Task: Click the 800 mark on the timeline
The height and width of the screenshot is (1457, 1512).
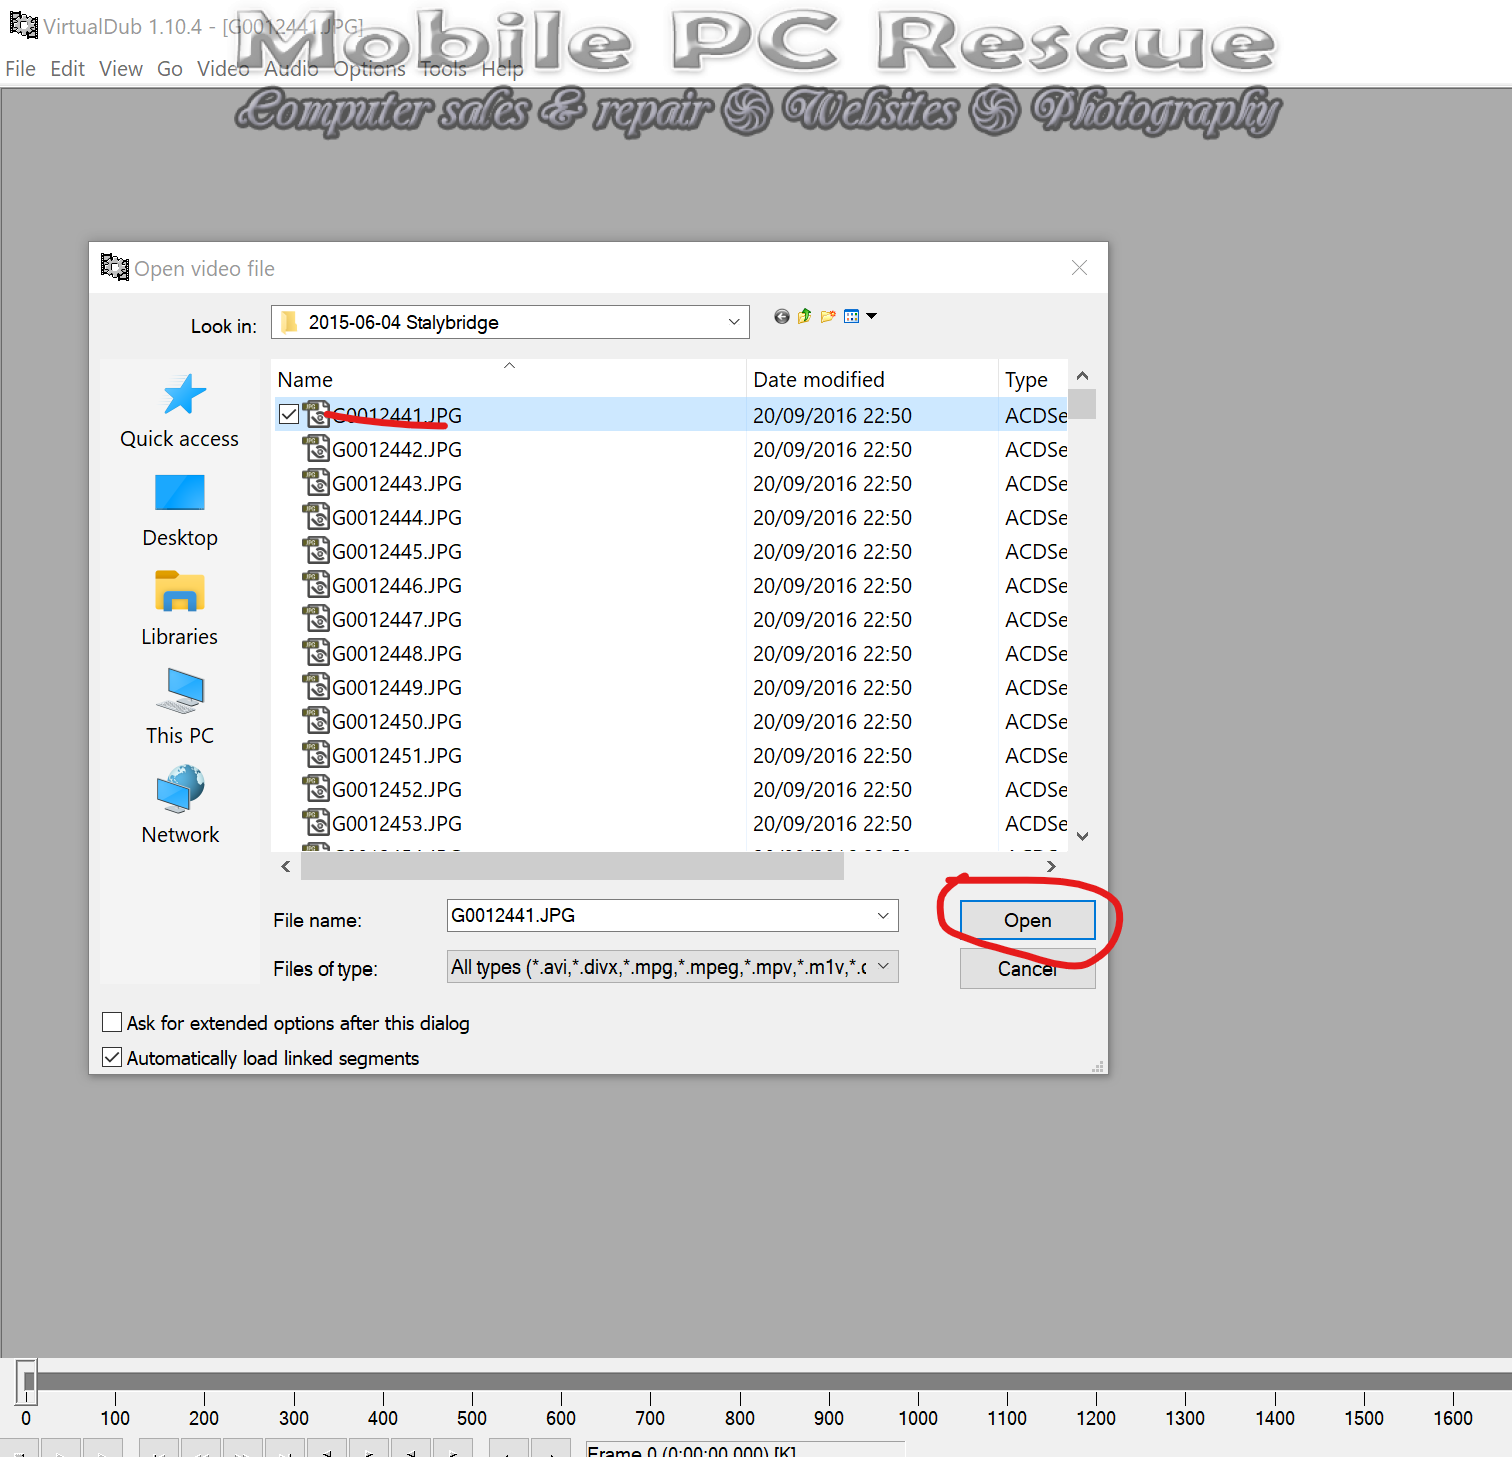Action: pyautogui.click(x=740, y=1417)
